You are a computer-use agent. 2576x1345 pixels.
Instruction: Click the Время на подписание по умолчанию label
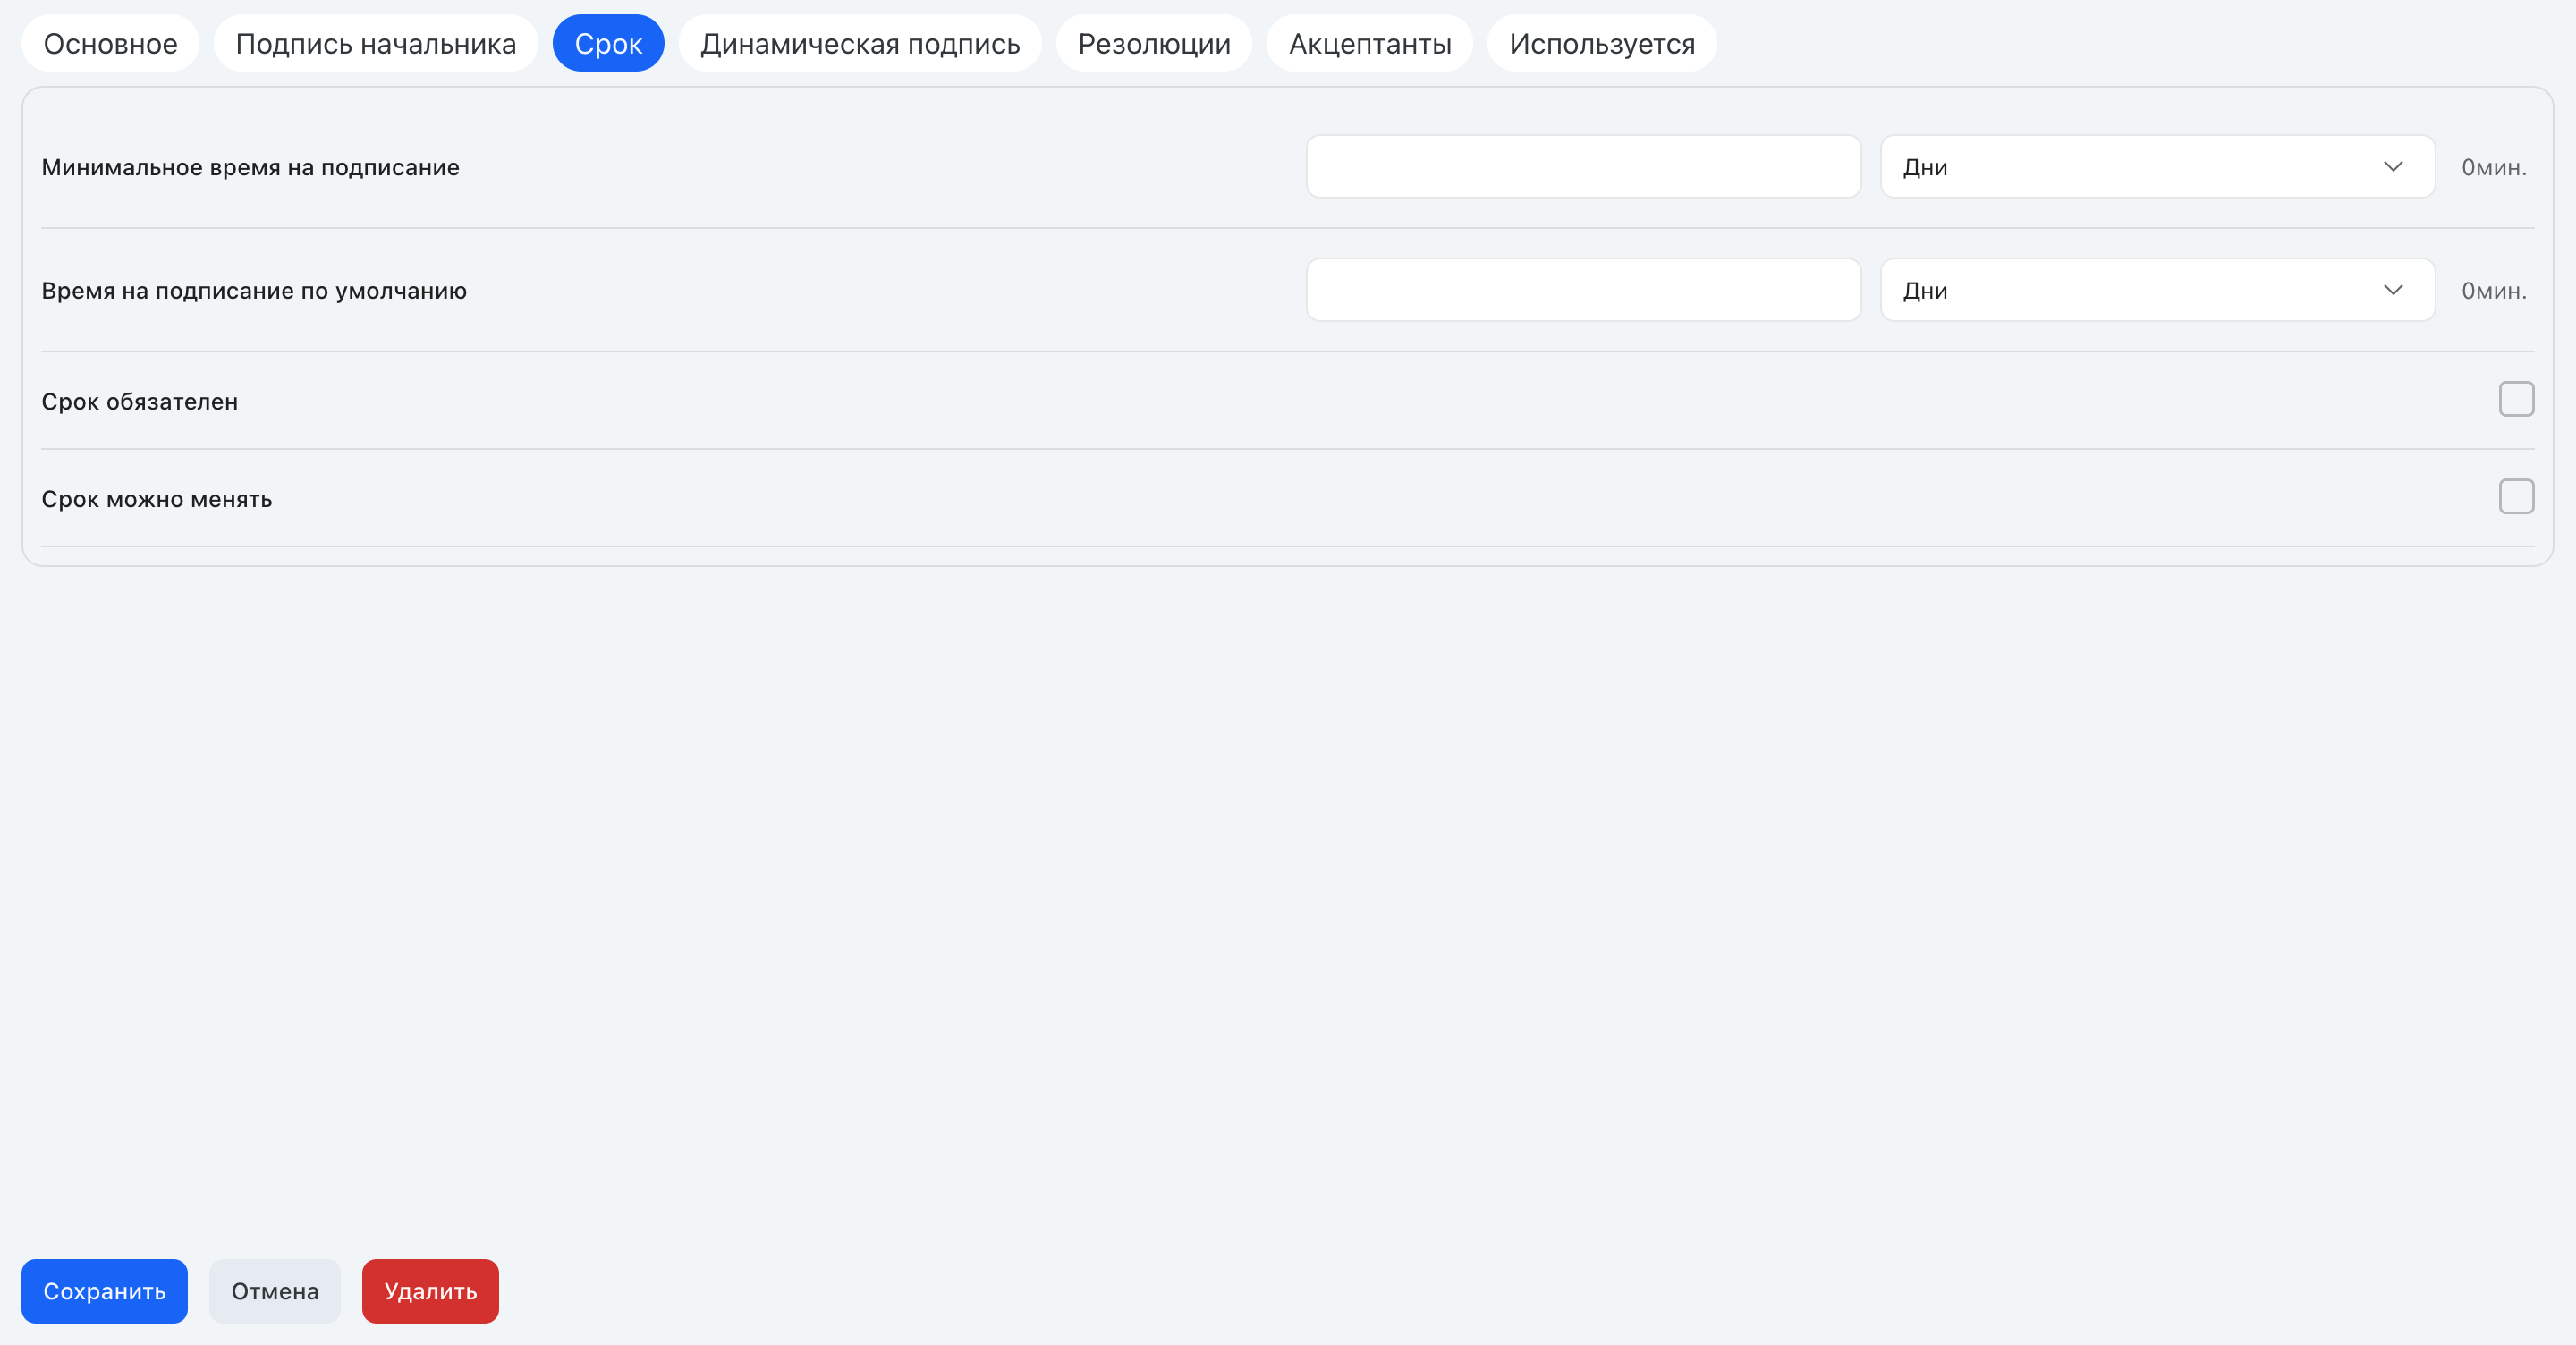[254, 291]
